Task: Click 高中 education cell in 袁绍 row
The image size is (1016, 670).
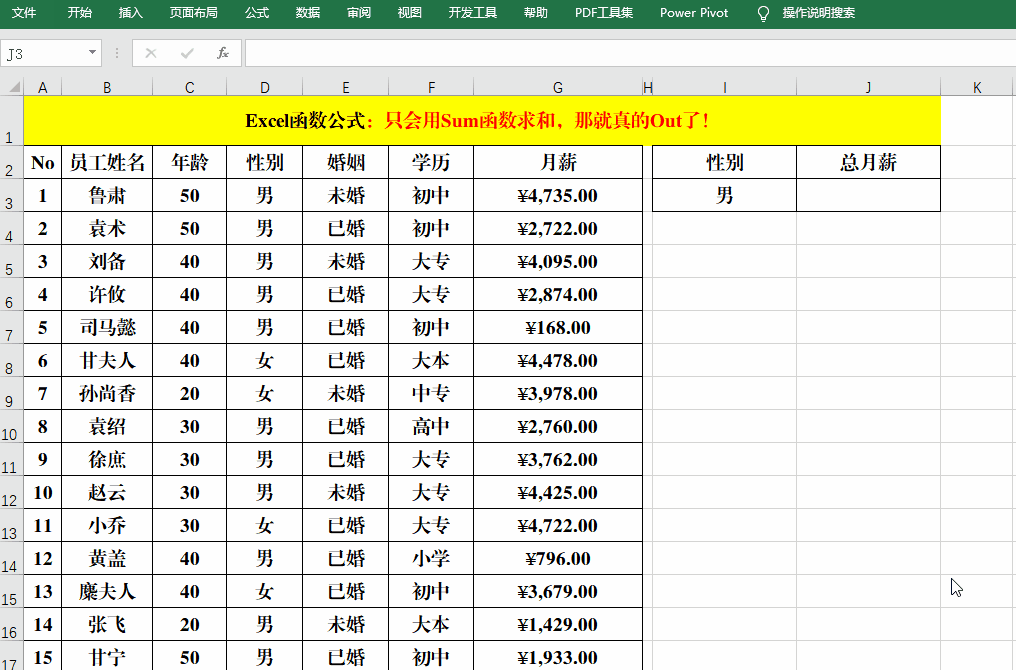Action: tap(431, 426)
